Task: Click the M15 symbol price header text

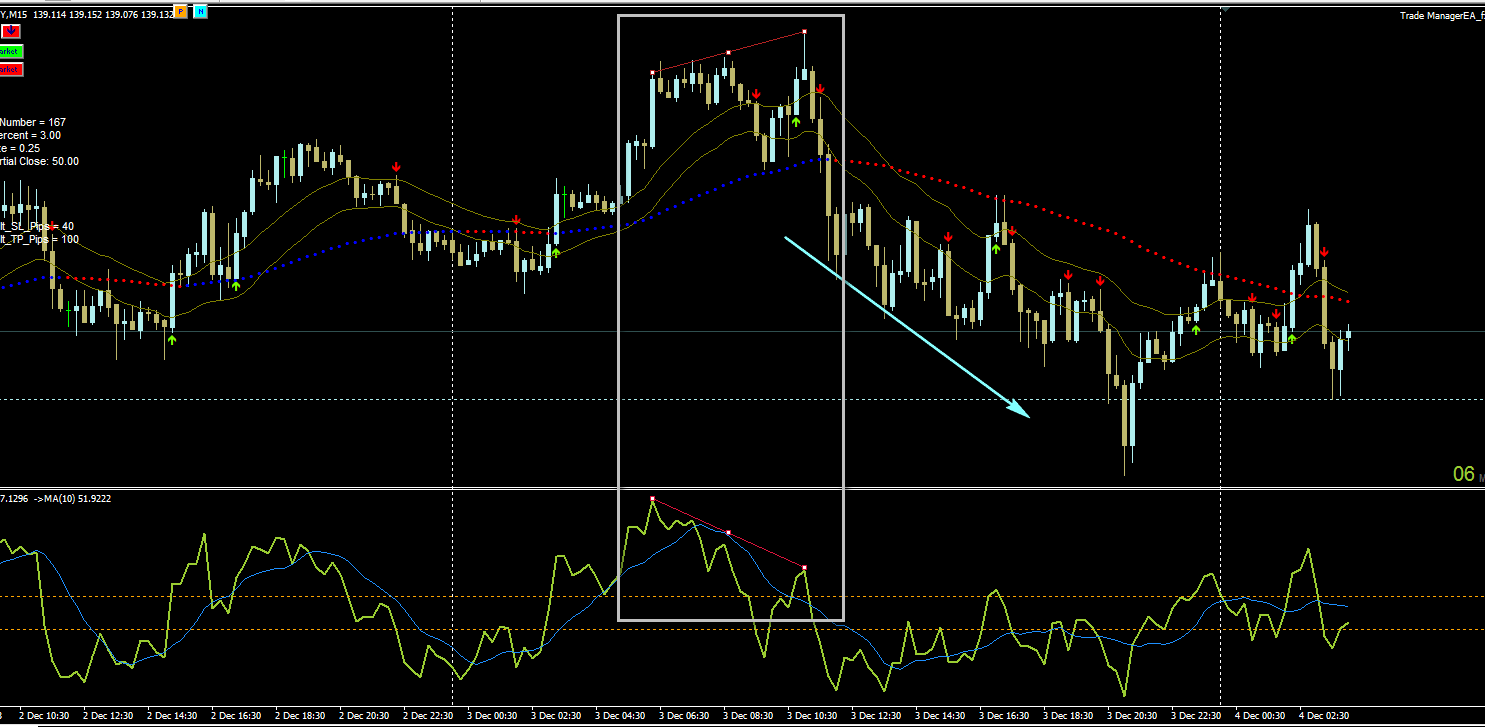Action: pos(85,14)
